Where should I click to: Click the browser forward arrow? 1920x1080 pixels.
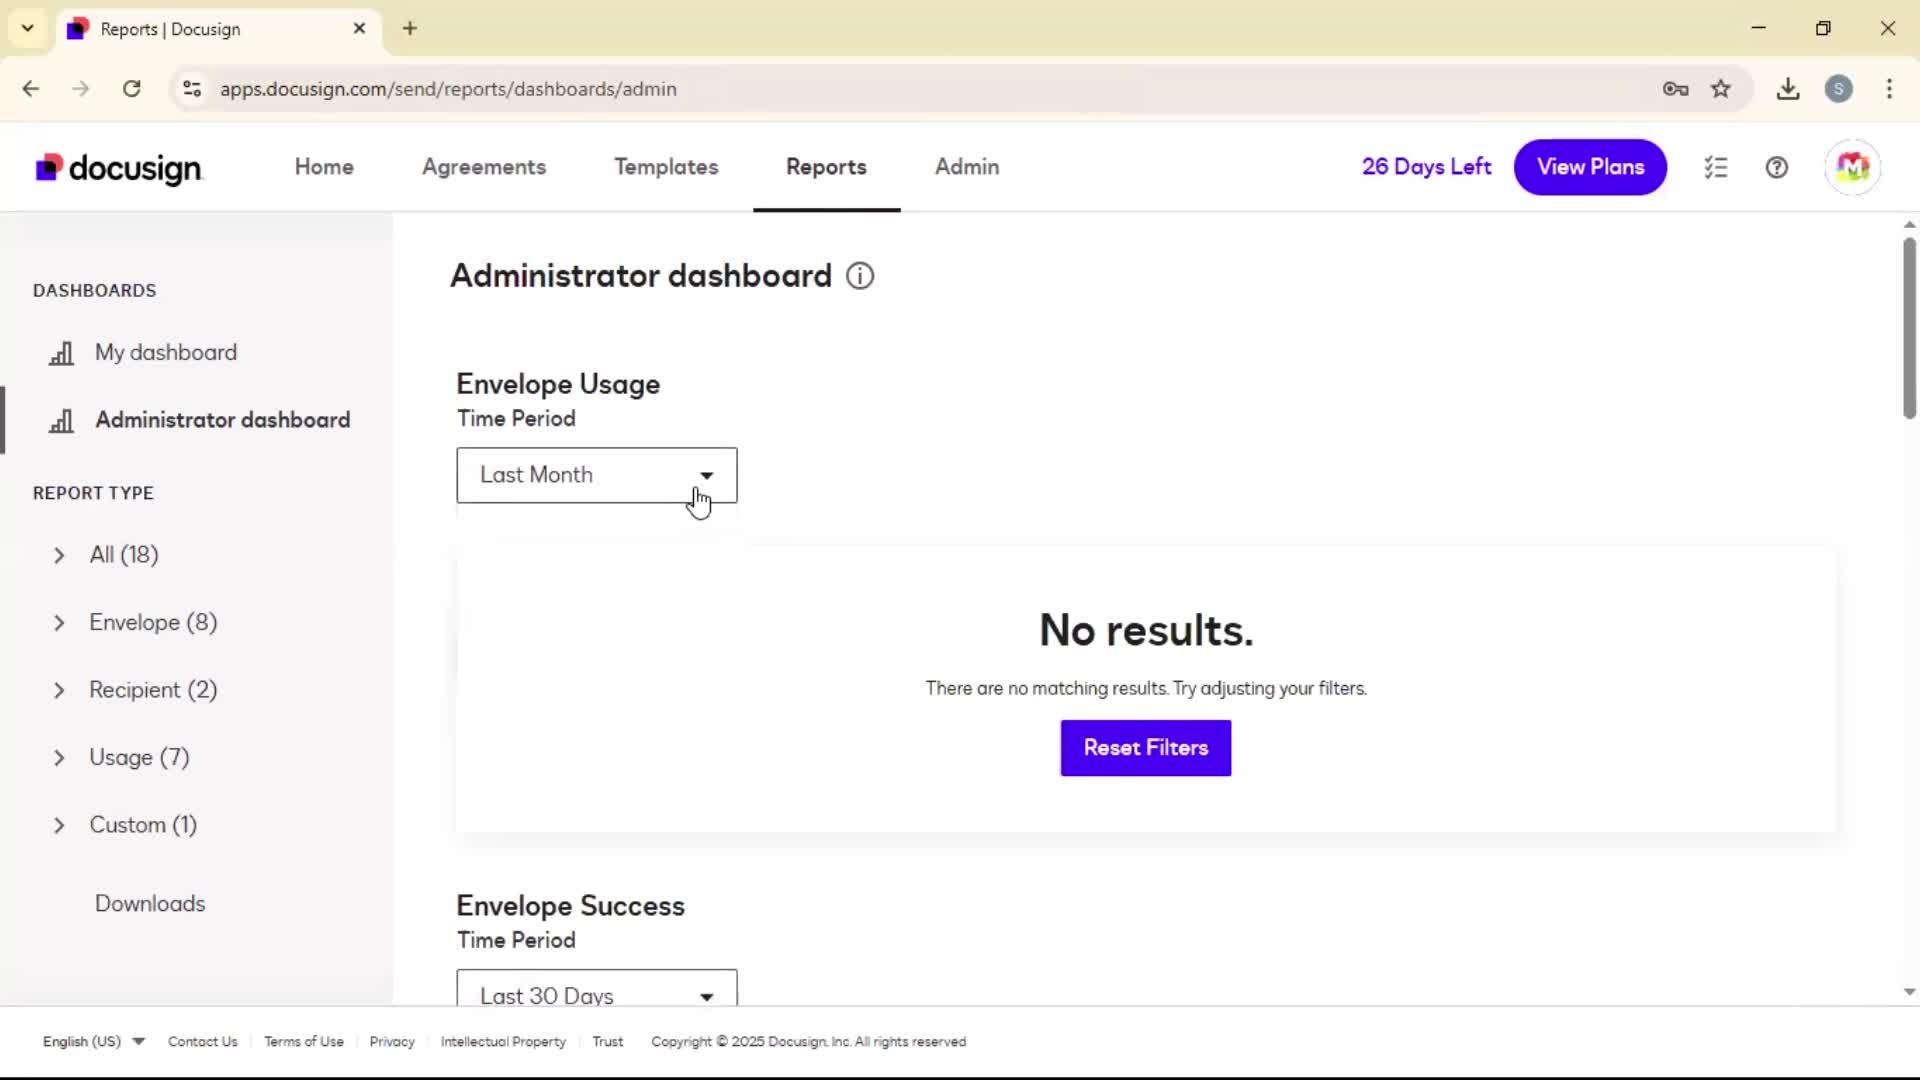point(81,89)
